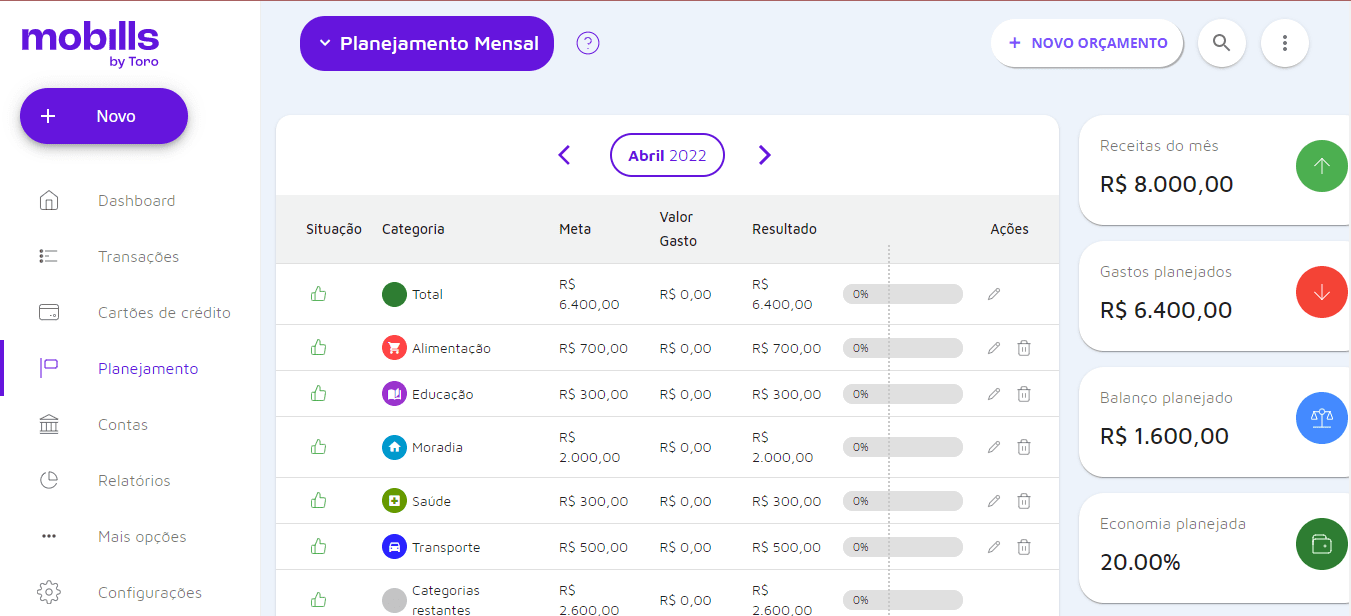
Task: Open the Planejamento Mensal dropdown
Action: coord(426,43)
